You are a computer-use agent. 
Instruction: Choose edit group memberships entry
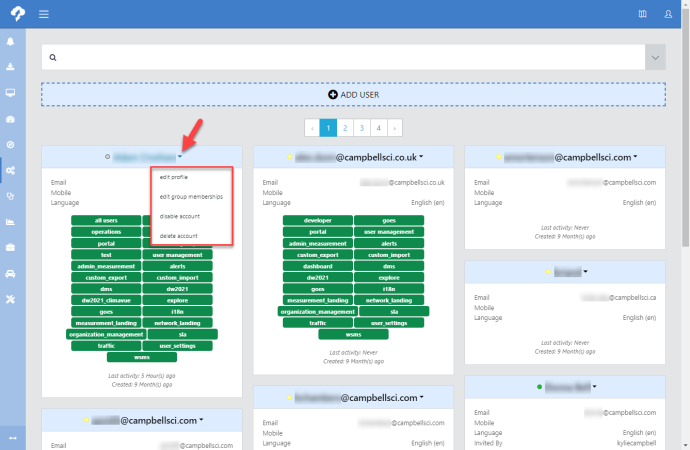pos(191,197)
